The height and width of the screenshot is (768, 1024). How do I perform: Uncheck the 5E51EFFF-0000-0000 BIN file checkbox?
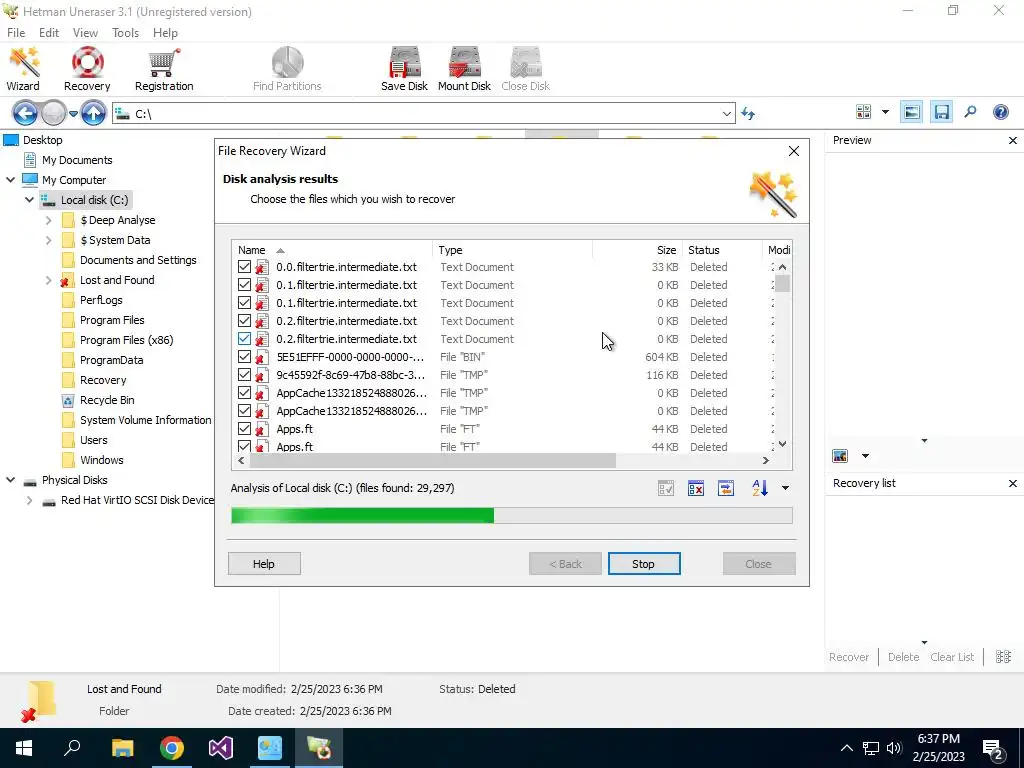[x=244, y=357]
